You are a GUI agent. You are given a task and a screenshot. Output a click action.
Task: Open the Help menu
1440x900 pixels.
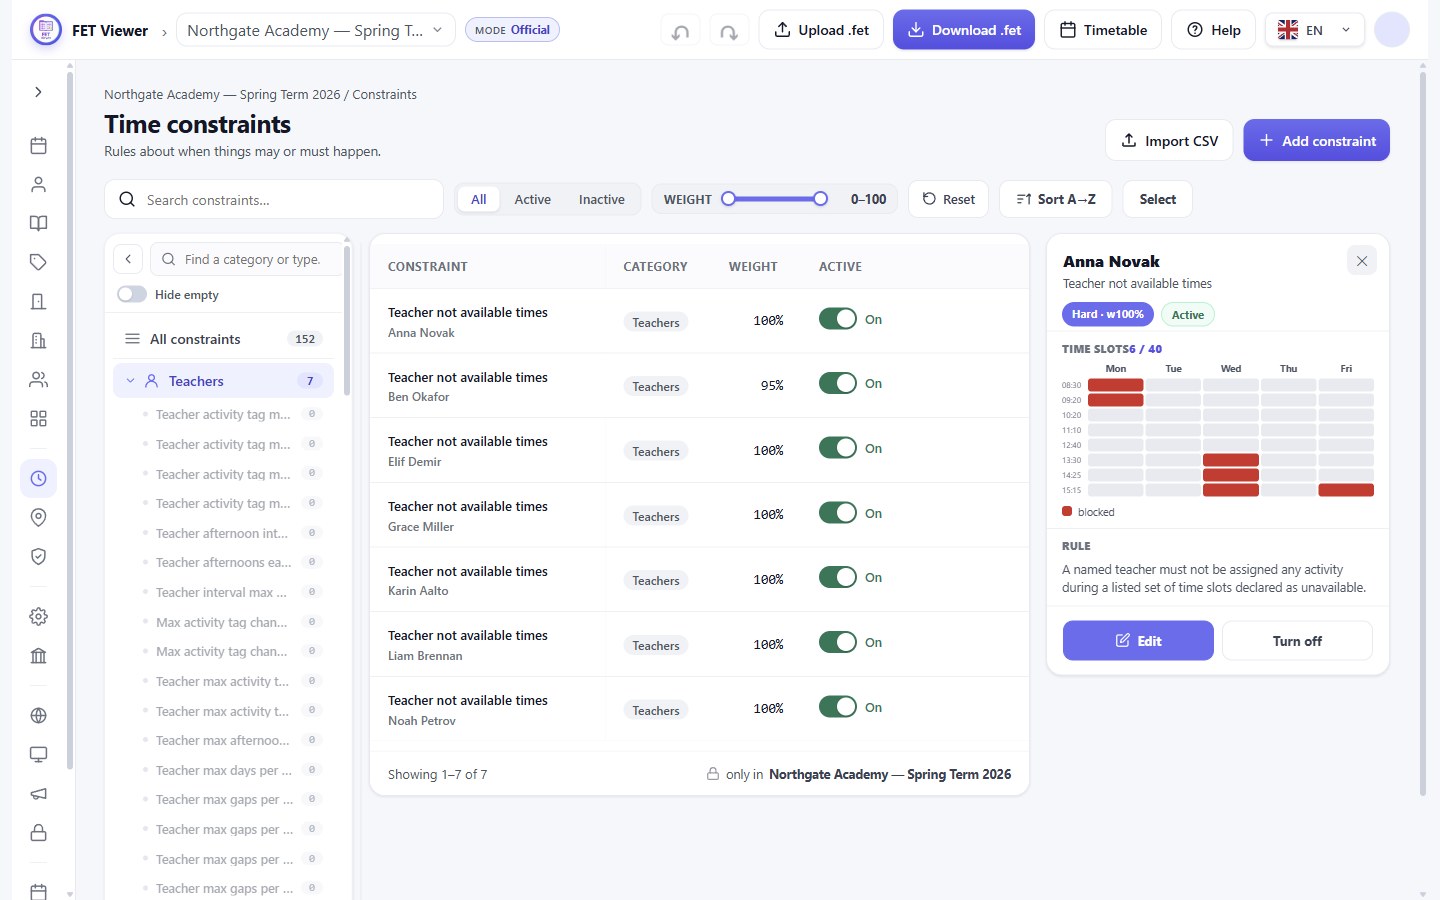click(1214, 30)
